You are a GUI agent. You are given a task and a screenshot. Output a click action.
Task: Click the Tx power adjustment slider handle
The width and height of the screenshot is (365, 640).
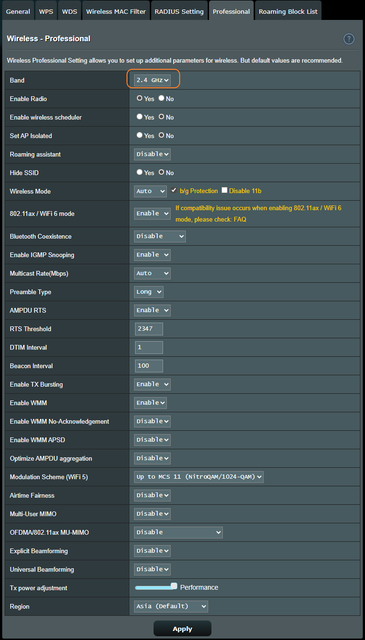click(174, 586)
